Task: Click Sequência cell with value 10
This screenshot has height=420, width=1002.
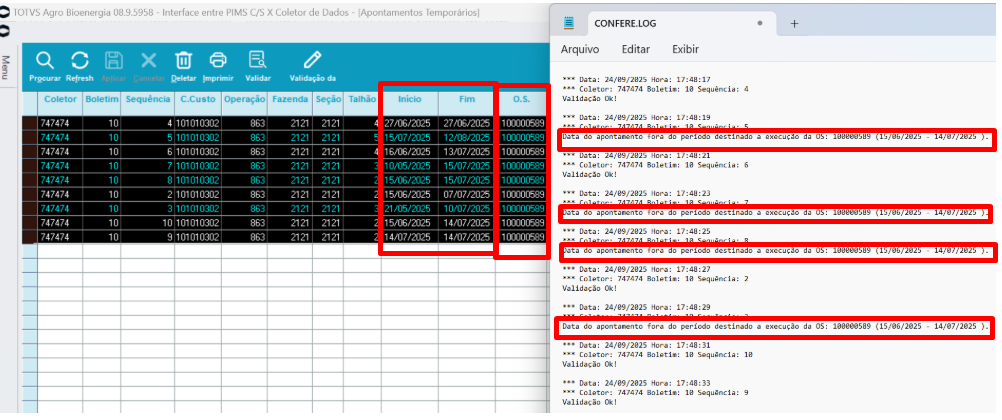Action: 148,222
